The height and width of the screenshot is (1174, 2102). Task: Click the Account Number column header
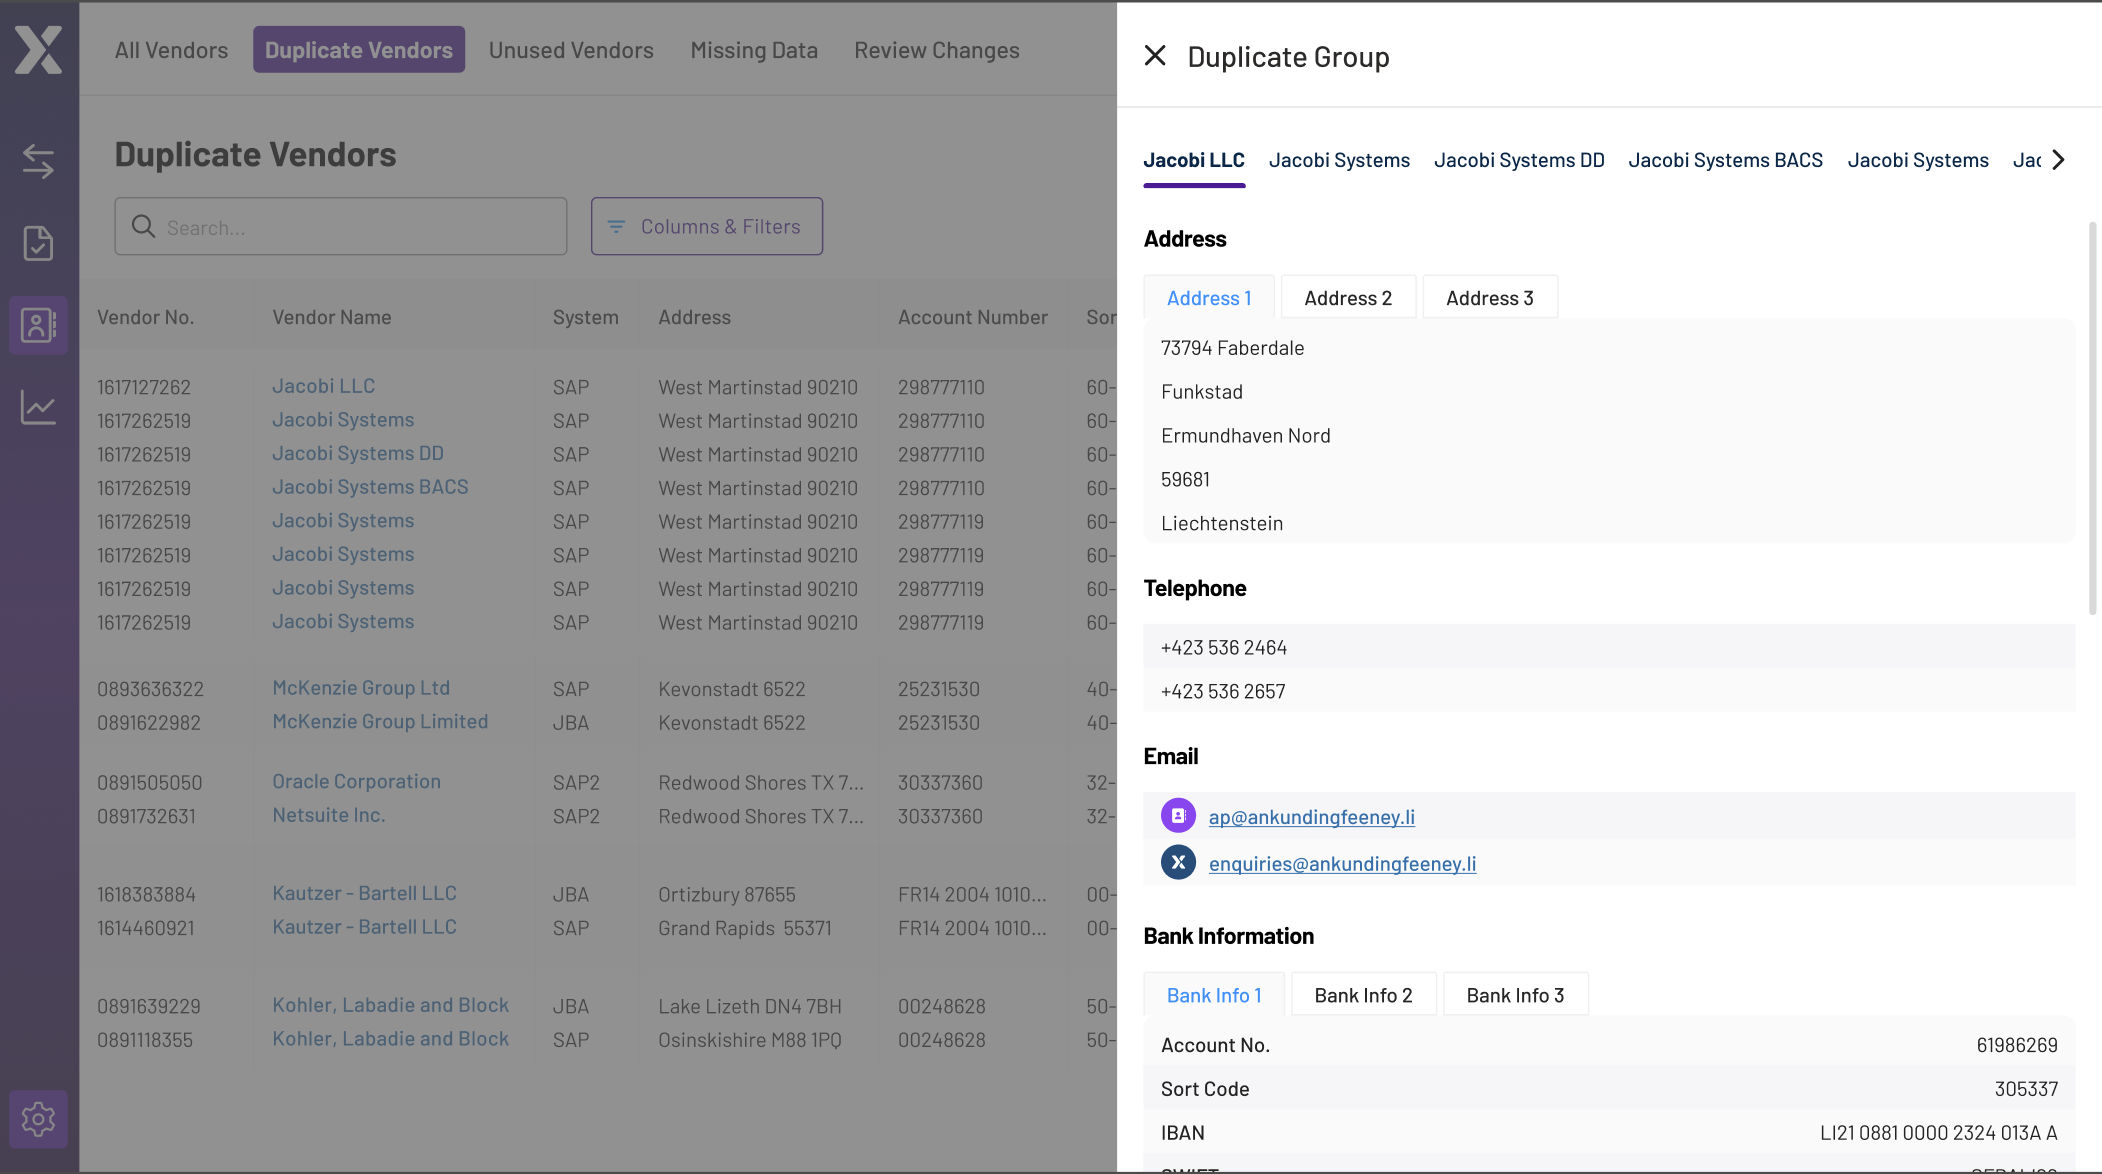pos(973,317)
